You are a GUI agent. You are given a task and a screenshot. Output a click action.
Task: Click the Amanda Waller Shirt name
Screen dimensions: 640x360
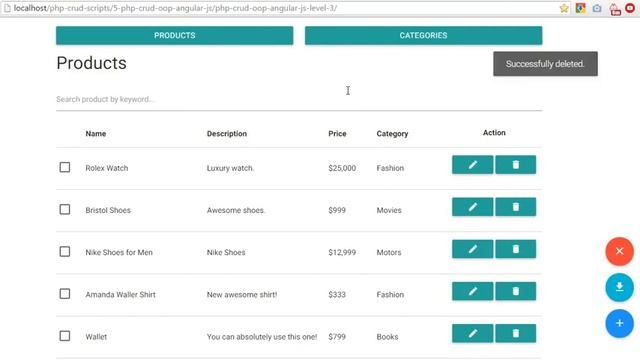click(x=120, y=295)
